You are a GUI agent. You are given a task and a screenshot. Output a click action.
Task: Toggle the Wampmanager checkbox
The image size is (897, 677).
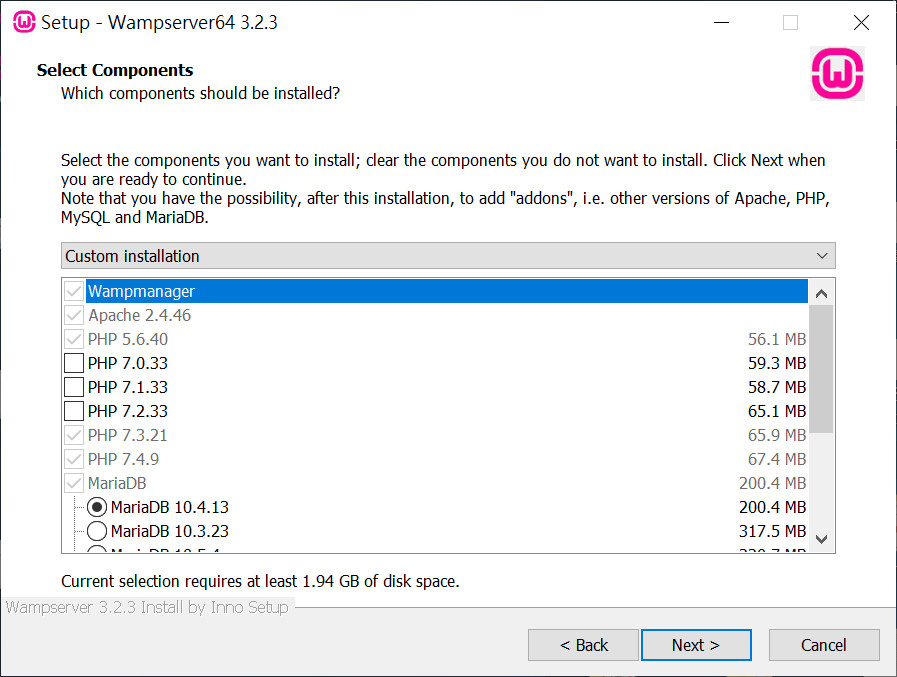coord(74,291)
